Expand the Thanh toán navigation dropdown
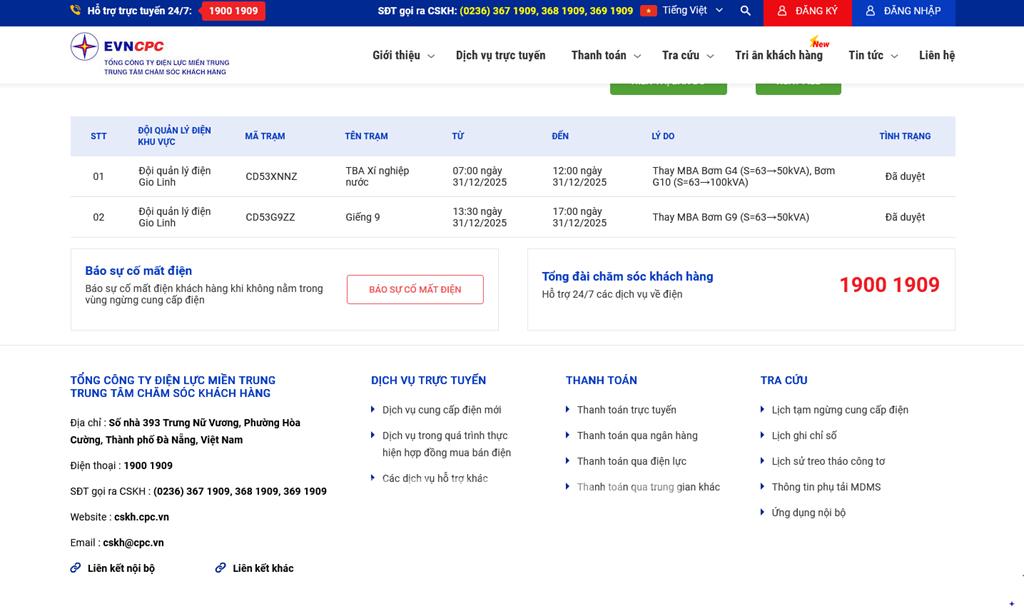Viewport: 1024px width, 614px height. click(x=605, y=56)
